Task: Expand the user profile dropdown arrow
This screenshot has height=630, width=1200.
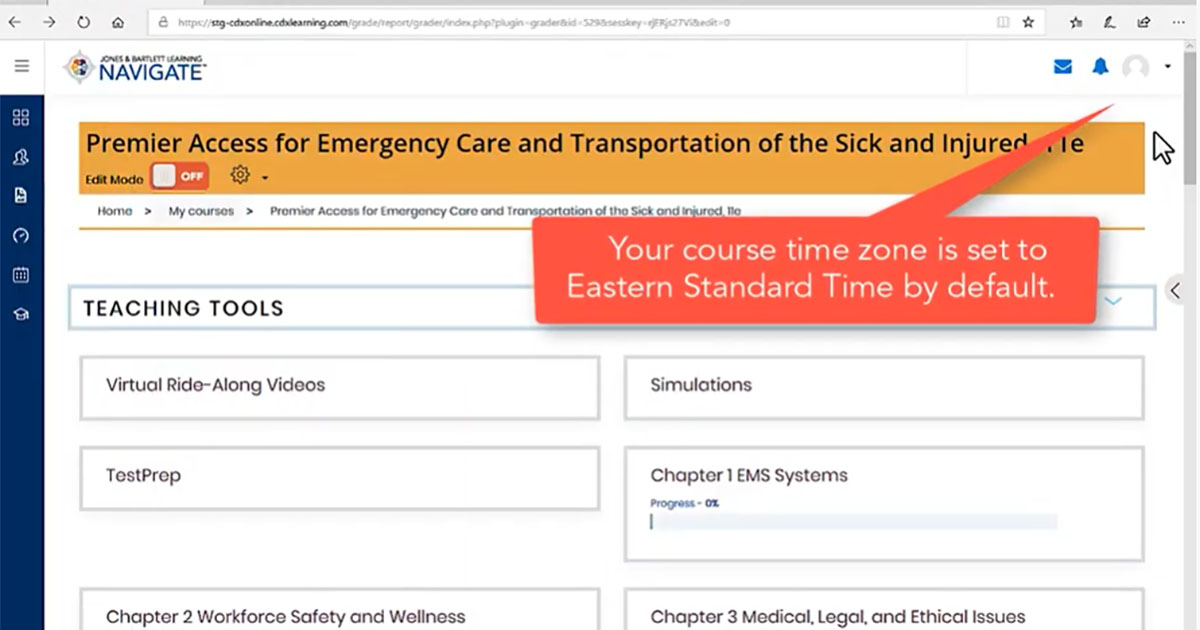Action: 1168,67
